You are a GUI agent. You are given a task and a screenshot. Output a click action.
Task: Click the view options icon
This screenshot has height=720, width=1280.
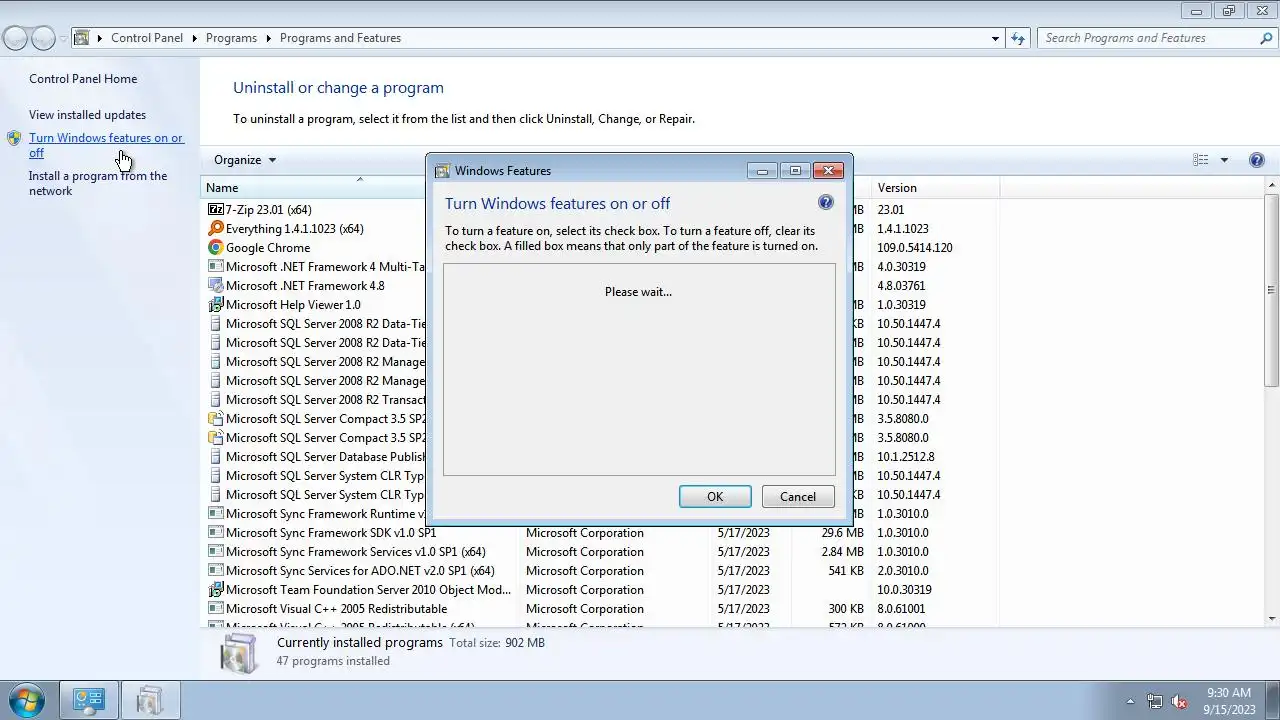(1201, 160)
